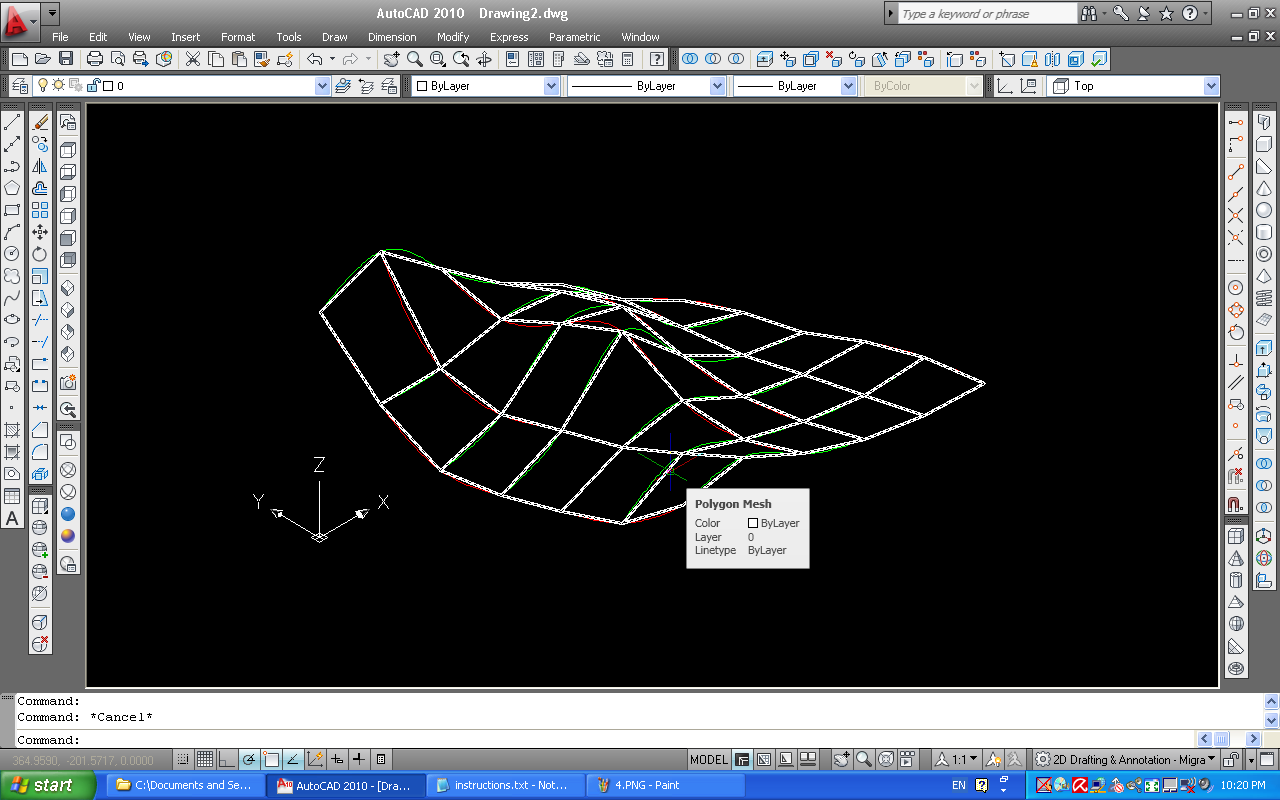Select the Line tool
The width and height of the screenshot is (1280, 800).
(13, 122)
